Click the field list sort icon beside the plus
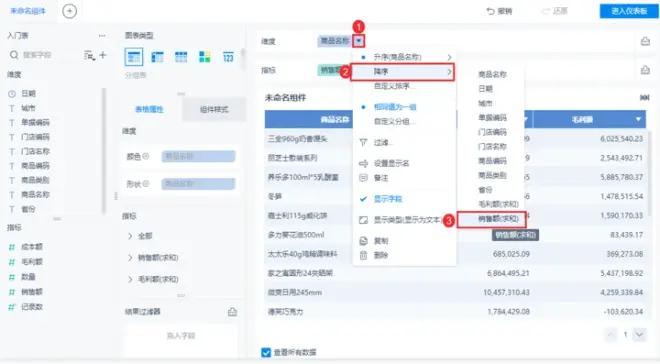660x364 pixels. pos(89,55)
